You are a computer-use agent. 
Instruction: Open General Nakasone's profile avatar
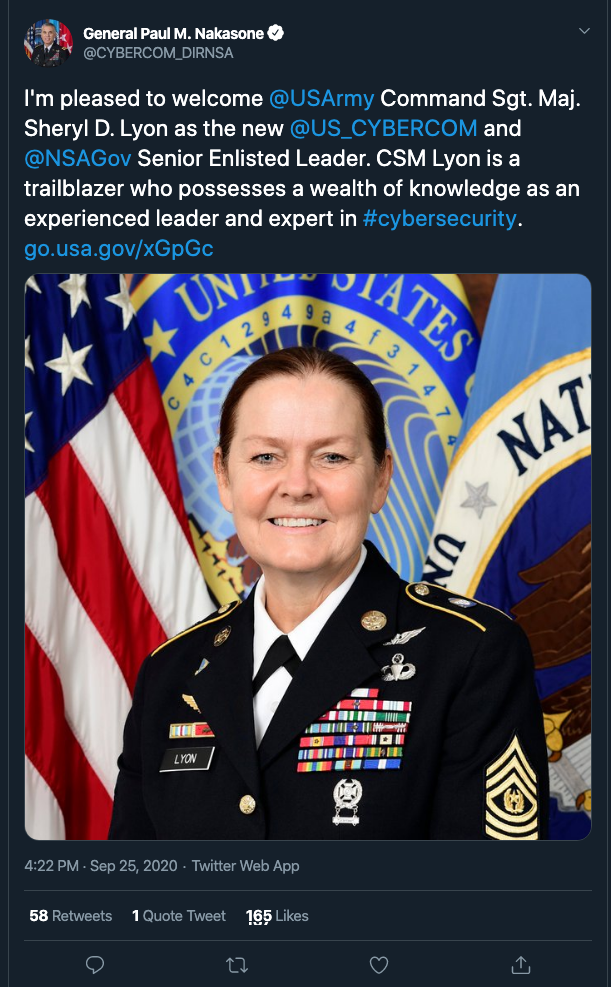tap(48, 43)
